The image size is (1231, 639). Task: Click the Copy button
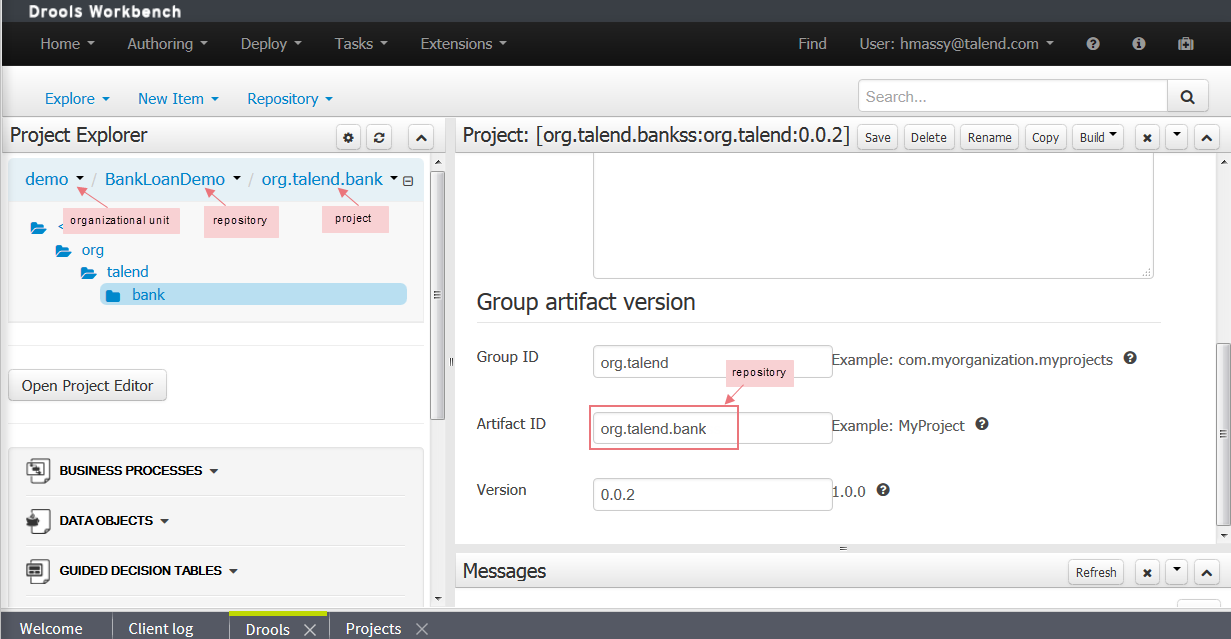point(1045,137)
